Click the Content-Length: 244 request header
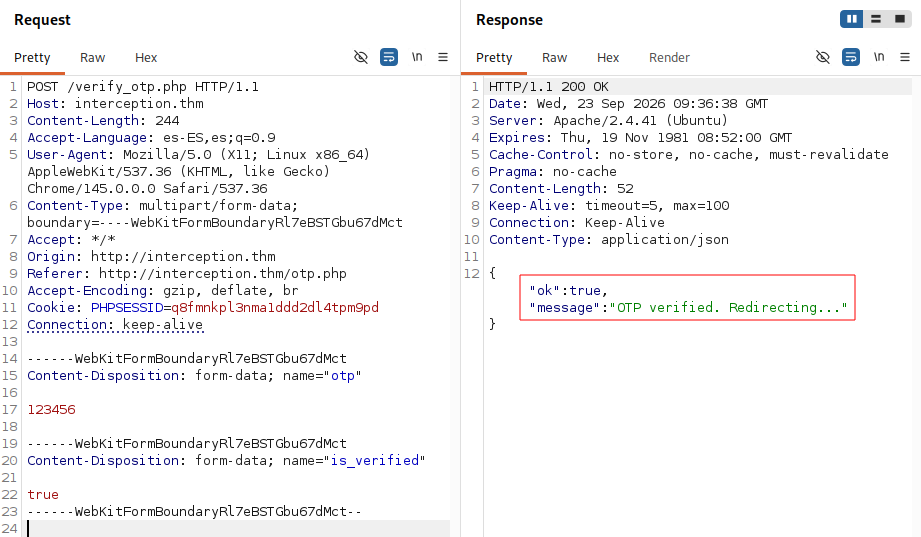This screenshot has height=537, width=921. click(103, 120)
